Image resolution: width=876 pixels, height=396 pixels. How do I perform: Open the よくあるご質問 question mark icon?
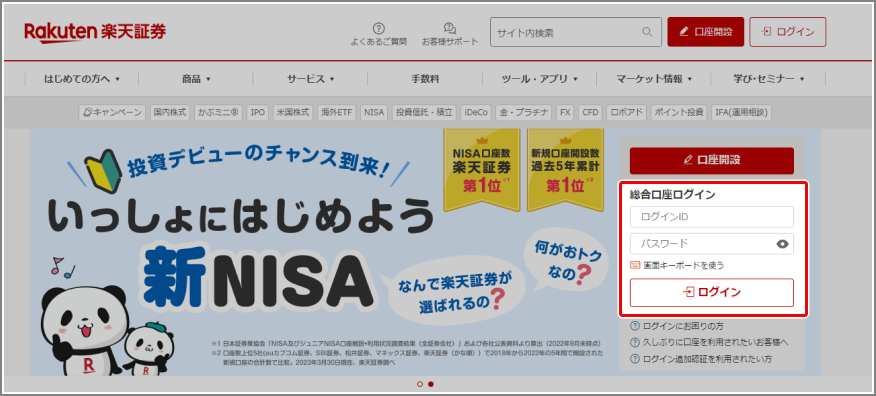[x=379, y=28]
